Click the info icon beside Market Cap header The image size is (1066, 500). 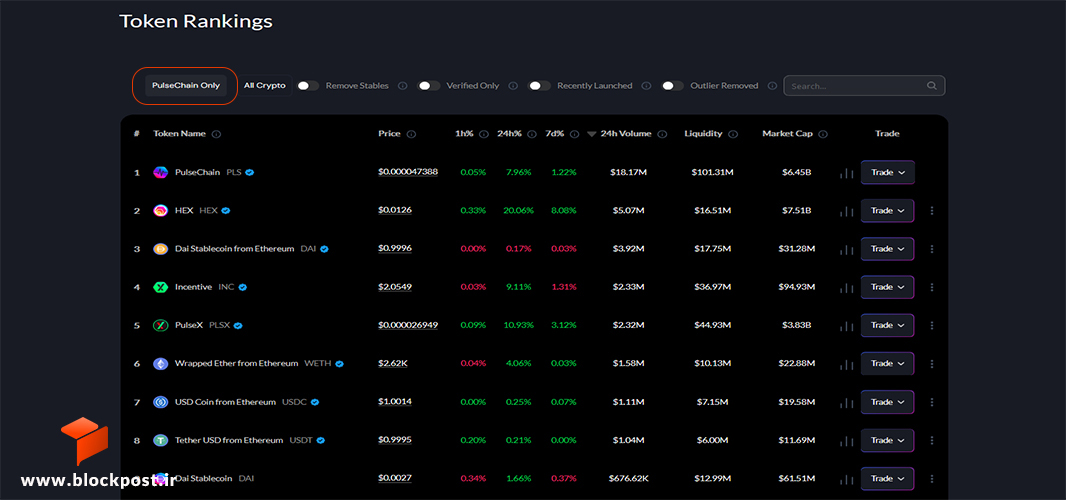[823, 134]
